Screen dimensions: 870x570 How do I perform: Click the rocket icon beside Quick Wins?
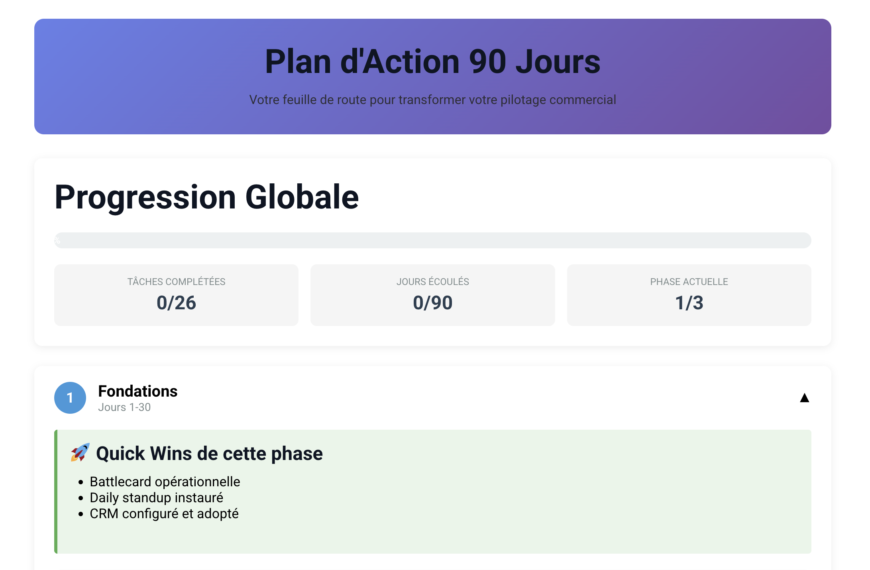[80, 453]
